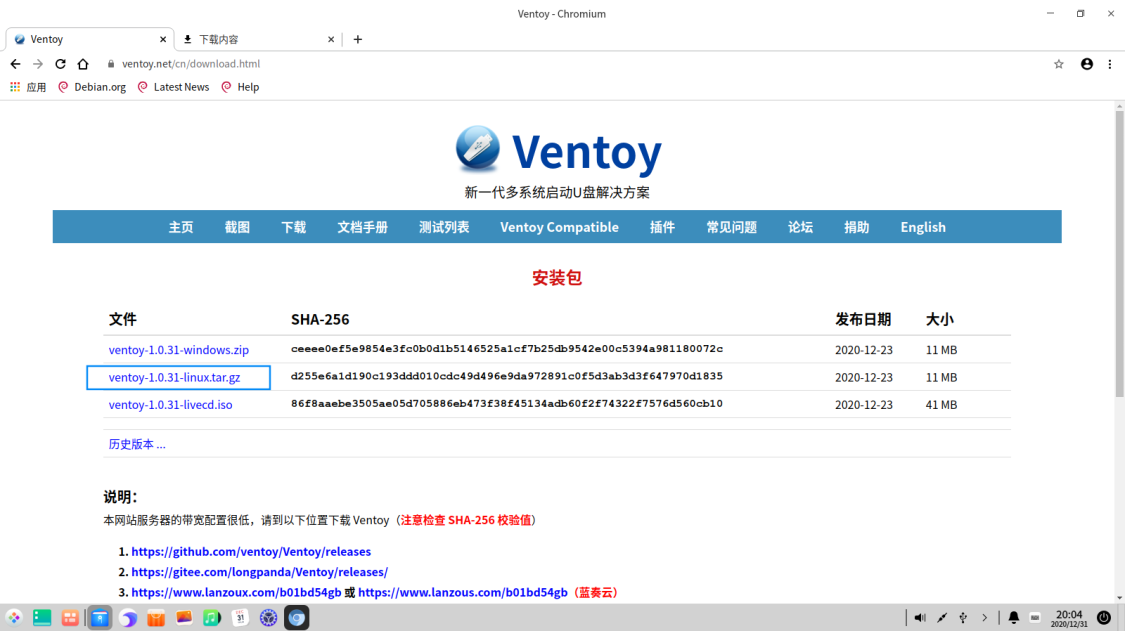Viewport: 1125px width, 631px height.
Task: Close the 下载内容 tab
Action: 331,39
